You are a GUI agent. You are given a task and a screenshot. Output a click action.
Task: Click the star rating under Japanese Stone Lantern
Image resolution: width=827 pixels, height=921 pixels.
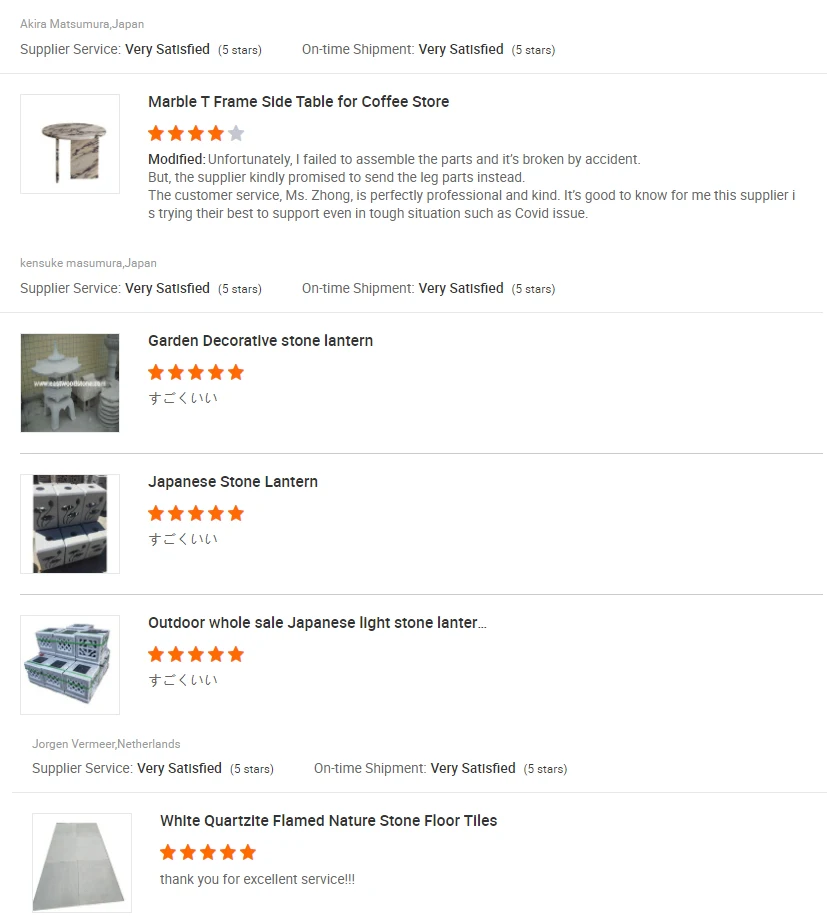click(196, 513)
